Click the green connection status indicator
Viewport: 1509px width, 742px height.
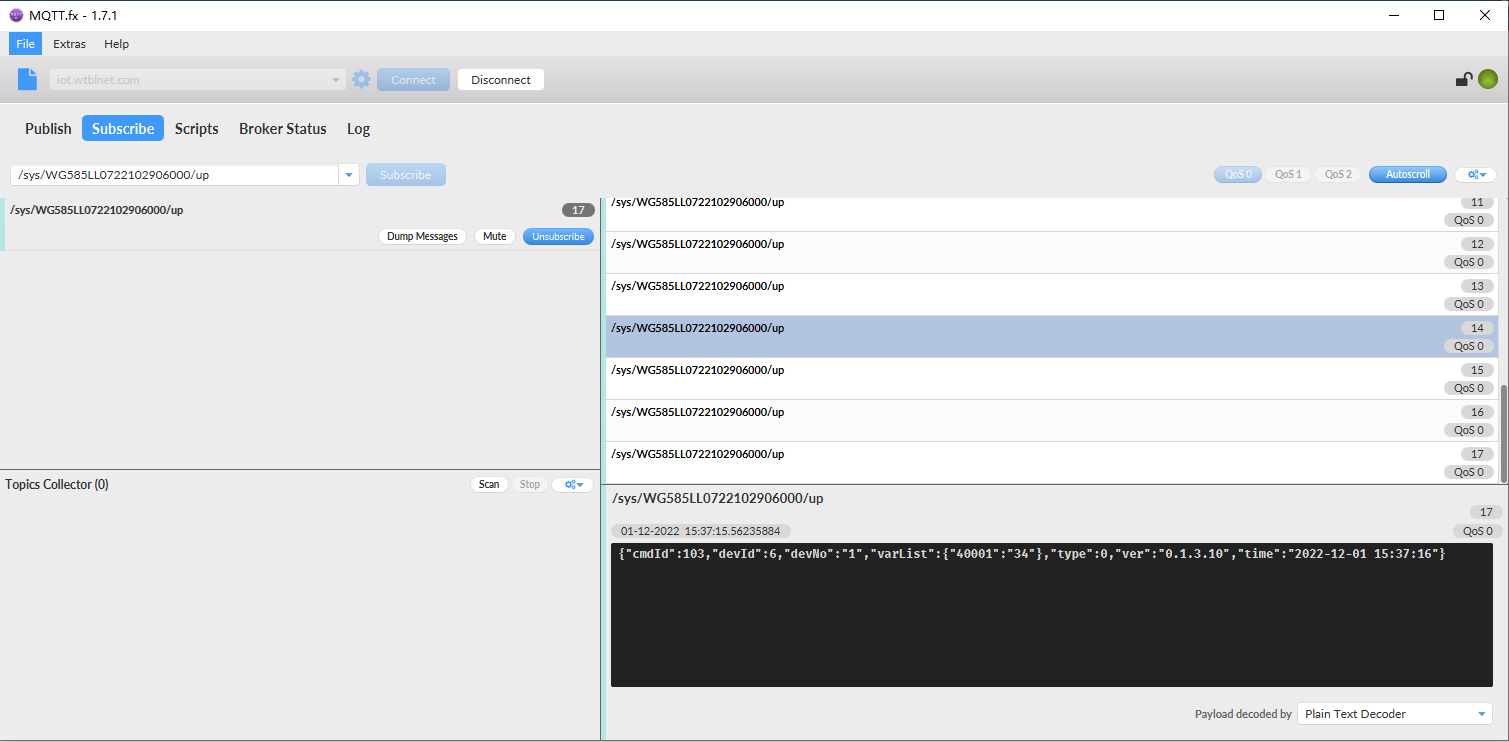1488,80
